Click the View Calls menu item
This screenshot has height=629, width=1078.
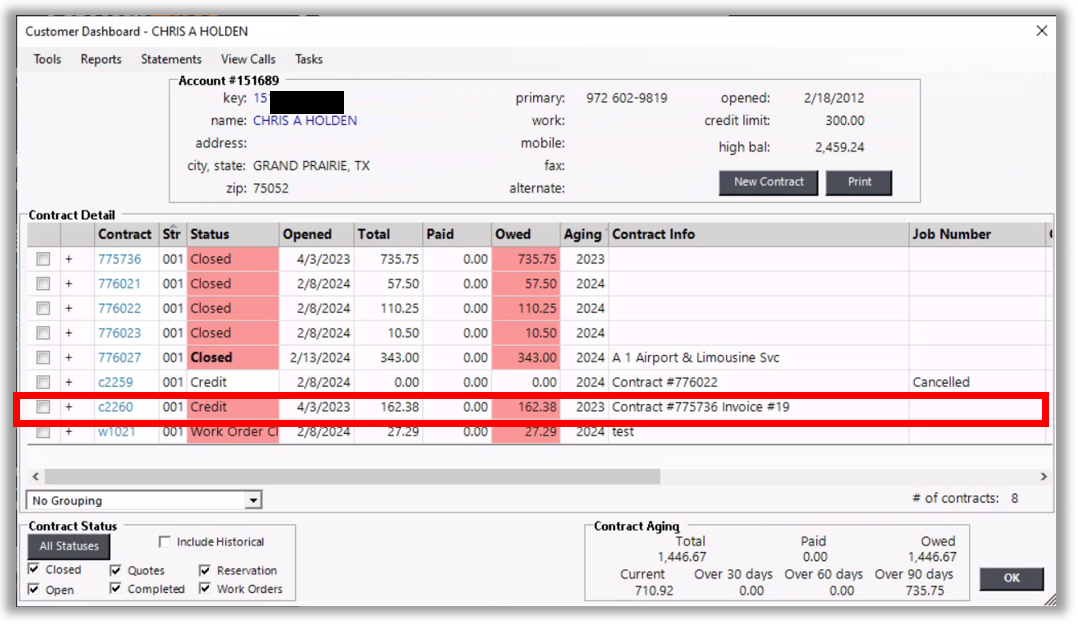[248, 59]
